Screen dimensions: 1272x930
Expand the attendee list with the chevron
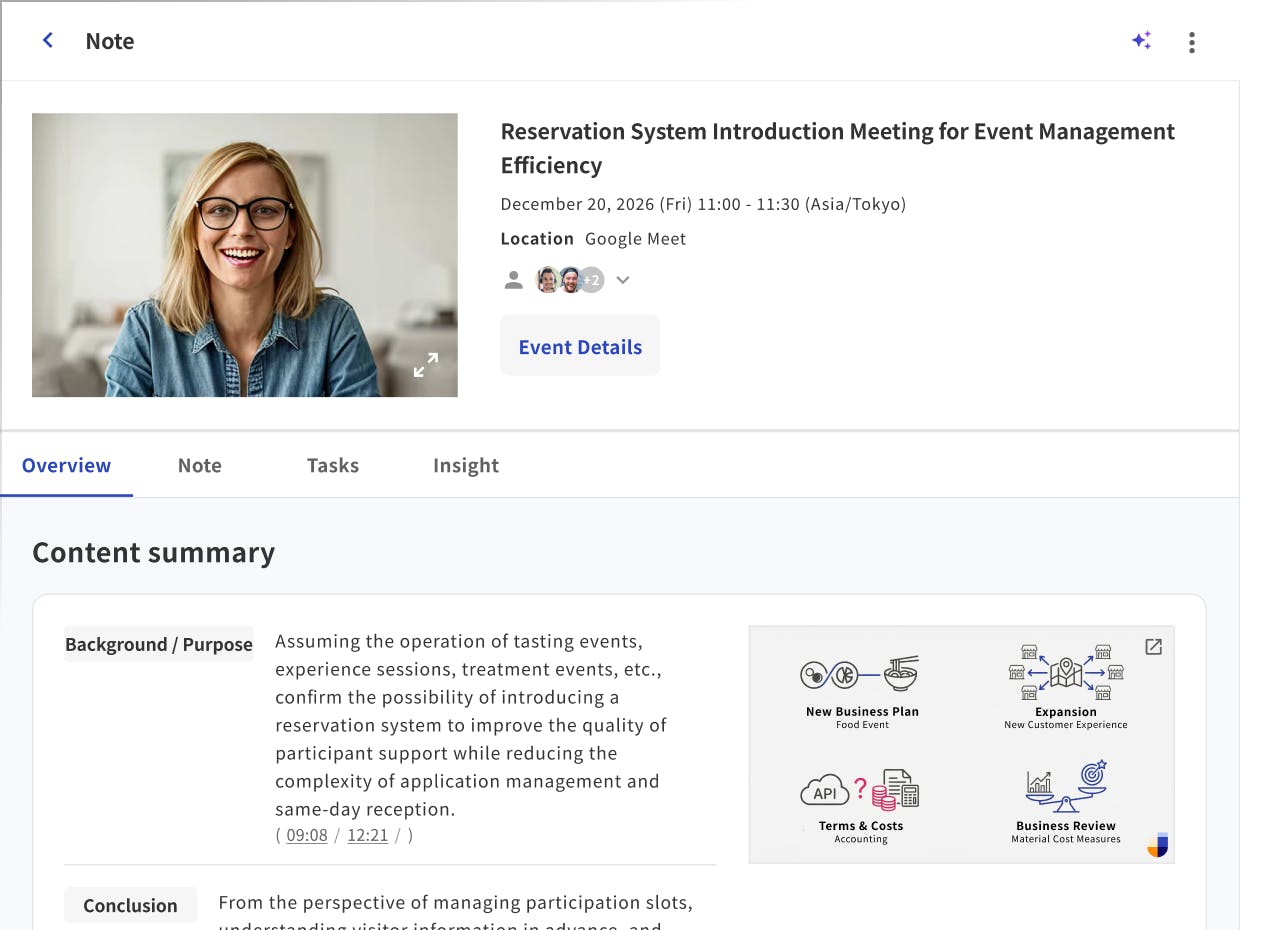(x=622, y=280)
